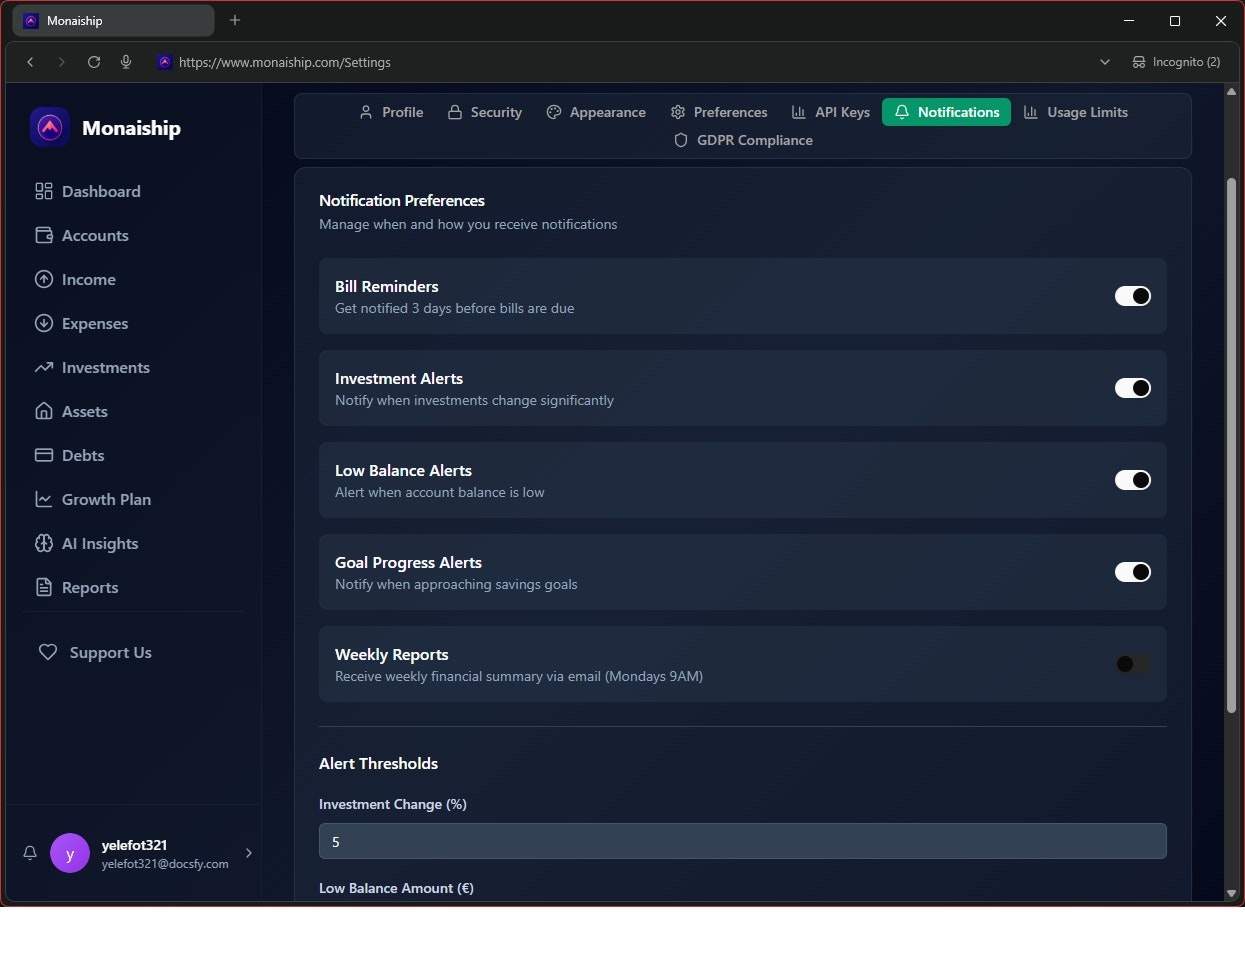1245x971 pixels.
Task: Click 'Alert Thresholds' heading
Action: [378, 763]
